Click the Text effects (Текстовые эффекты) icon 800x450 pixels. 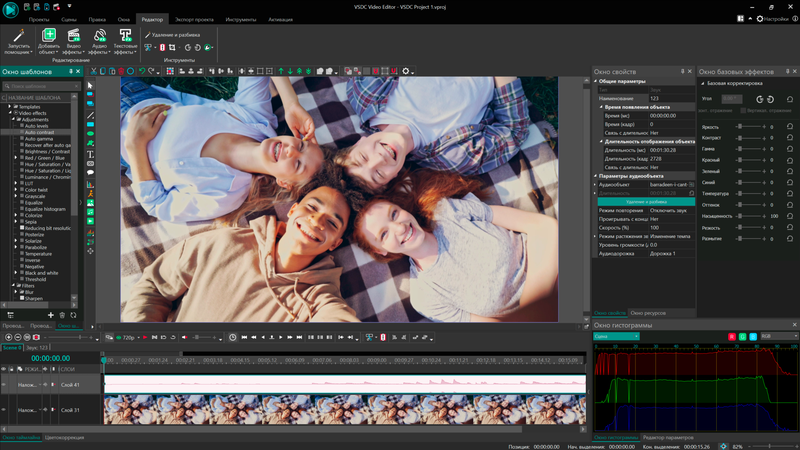[126, 36]
